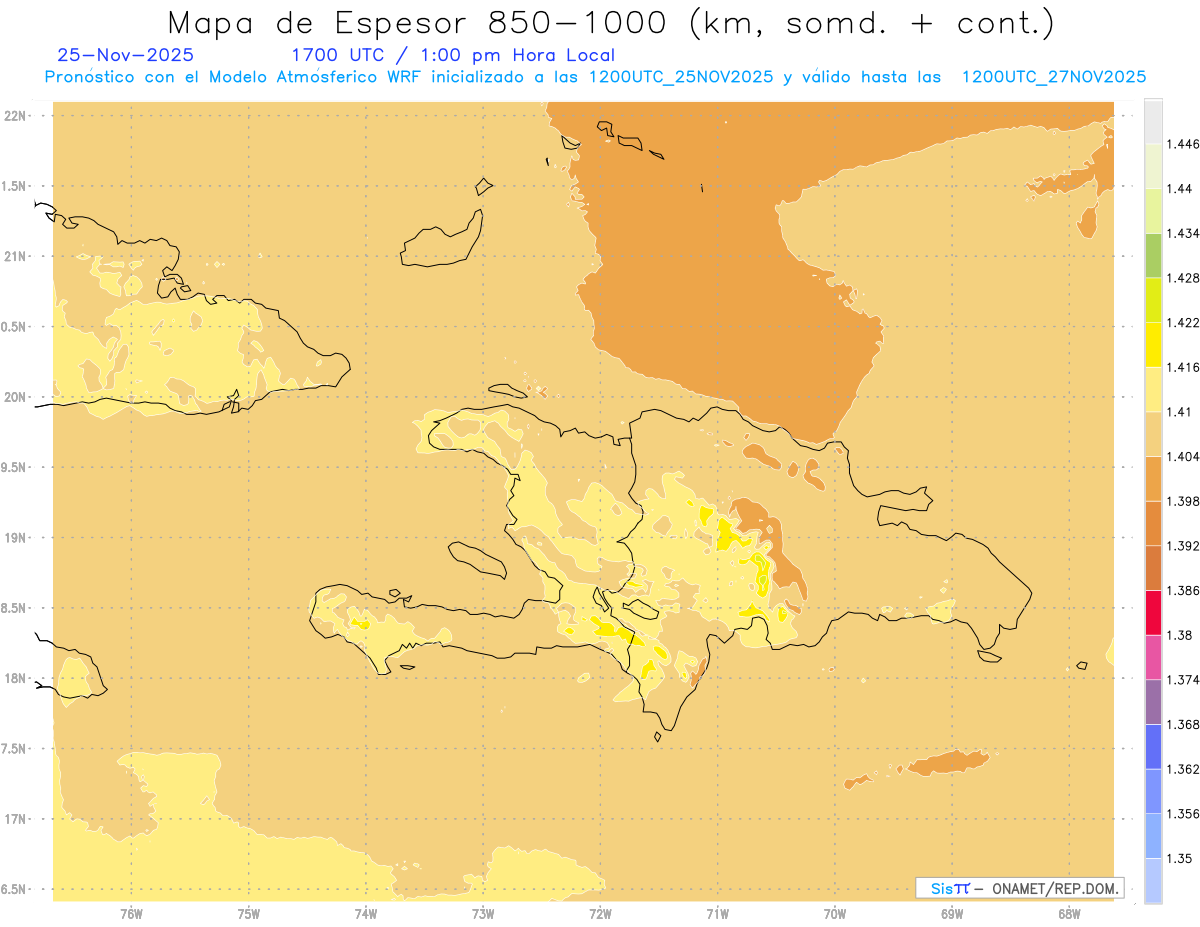
Task: Click legend value '1.404'
Action: [x=1185, y=457]
